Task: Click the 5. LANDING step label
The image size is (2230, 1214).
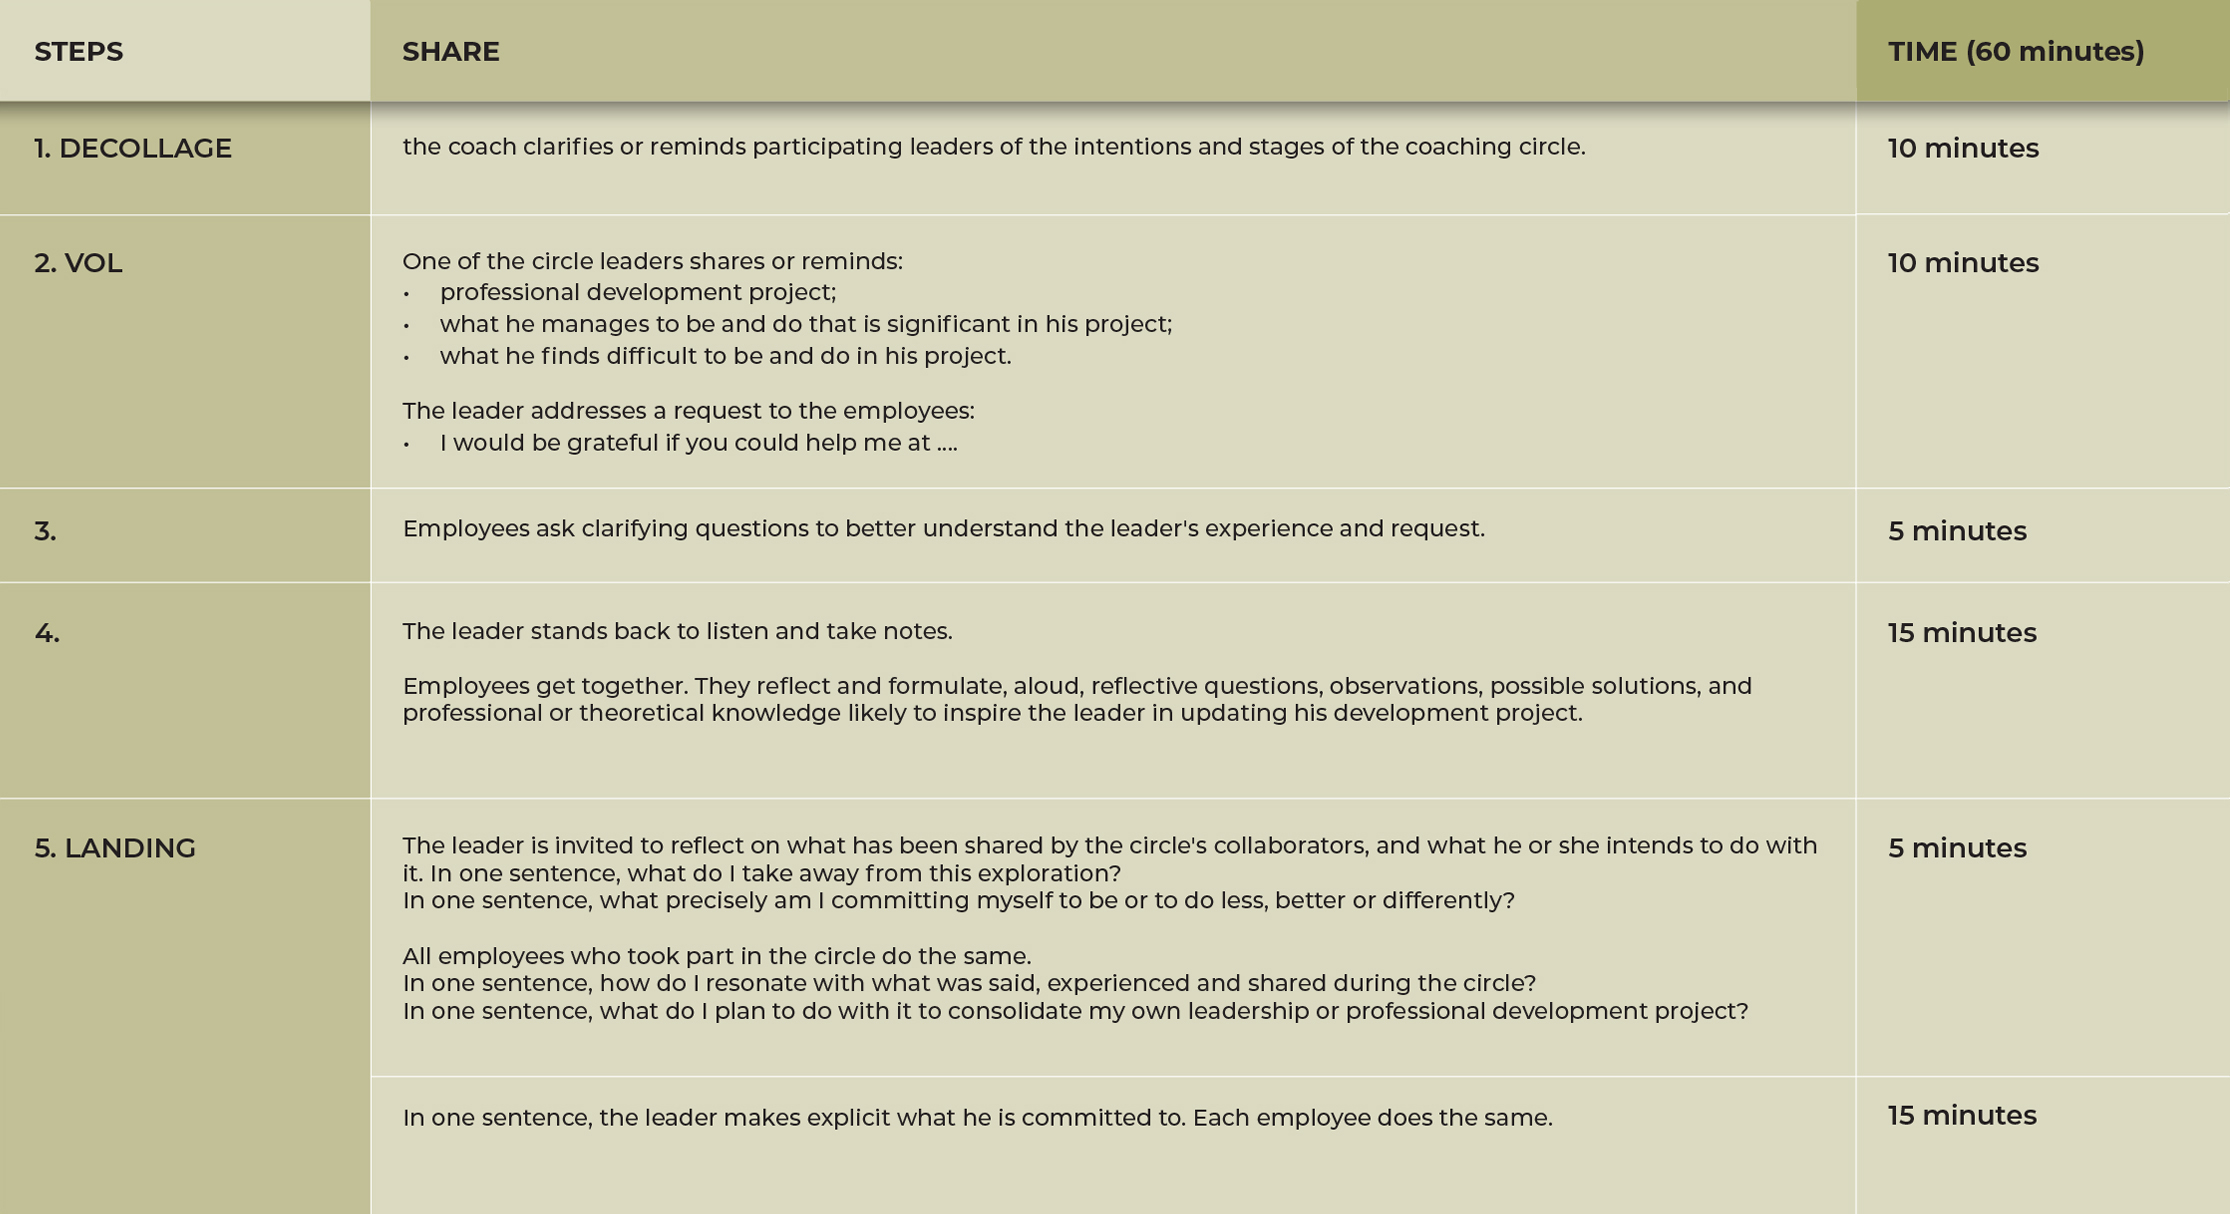Action: pyautogui.click(x=115, y=848)
